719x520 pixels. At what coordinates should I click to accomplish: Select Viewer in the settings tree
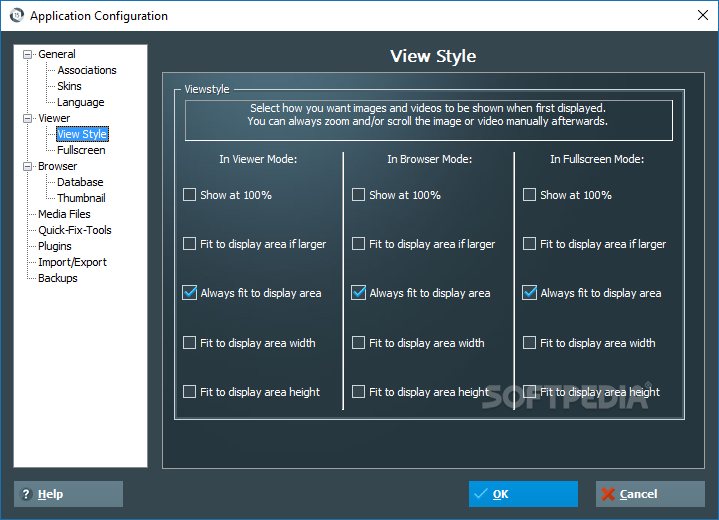point(54,118)
